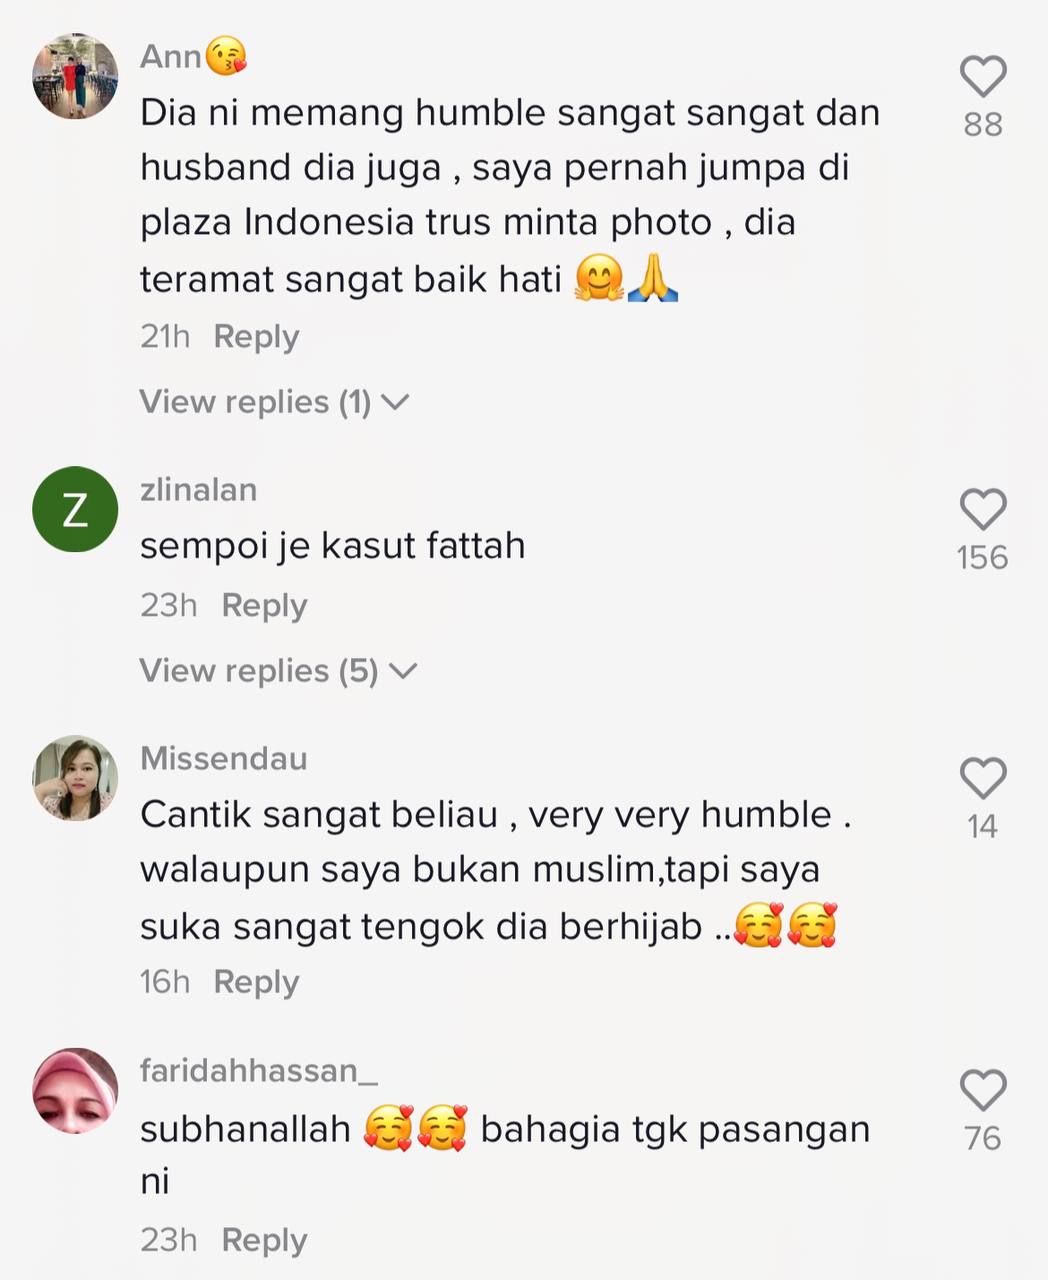The image size is (1048, 1280).
Task: Open faridahhassan_'s profile avatar
Action: click(76, 1090)
